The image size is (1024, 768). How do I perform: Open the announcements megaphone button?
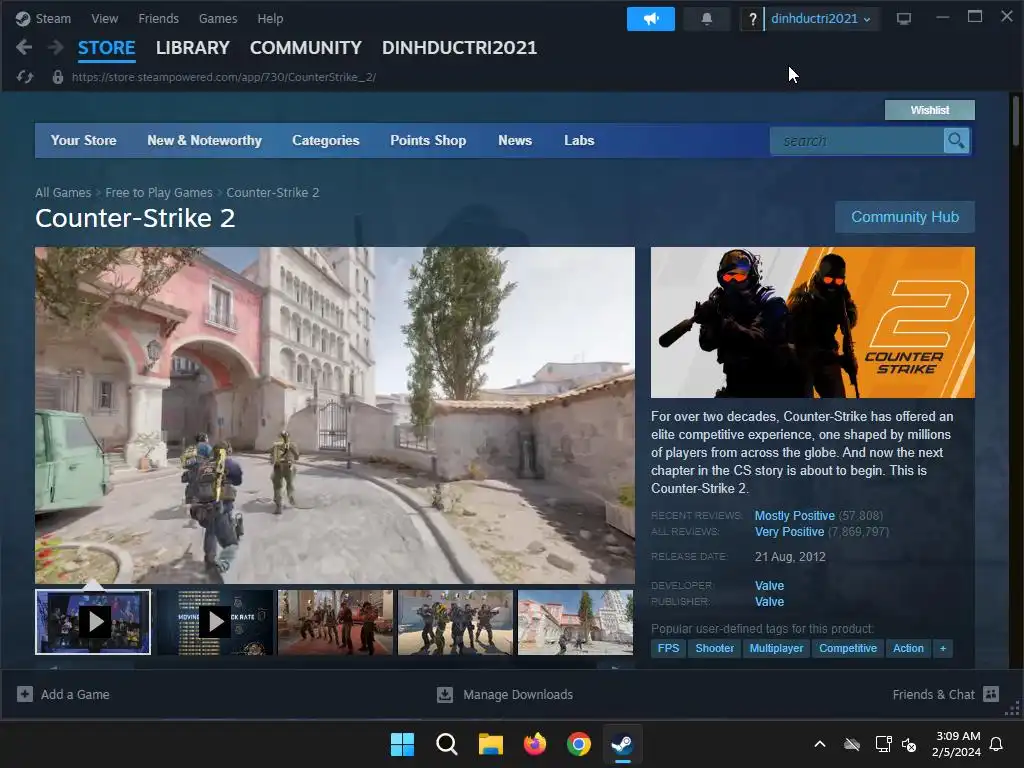click(x=650, y=19)
